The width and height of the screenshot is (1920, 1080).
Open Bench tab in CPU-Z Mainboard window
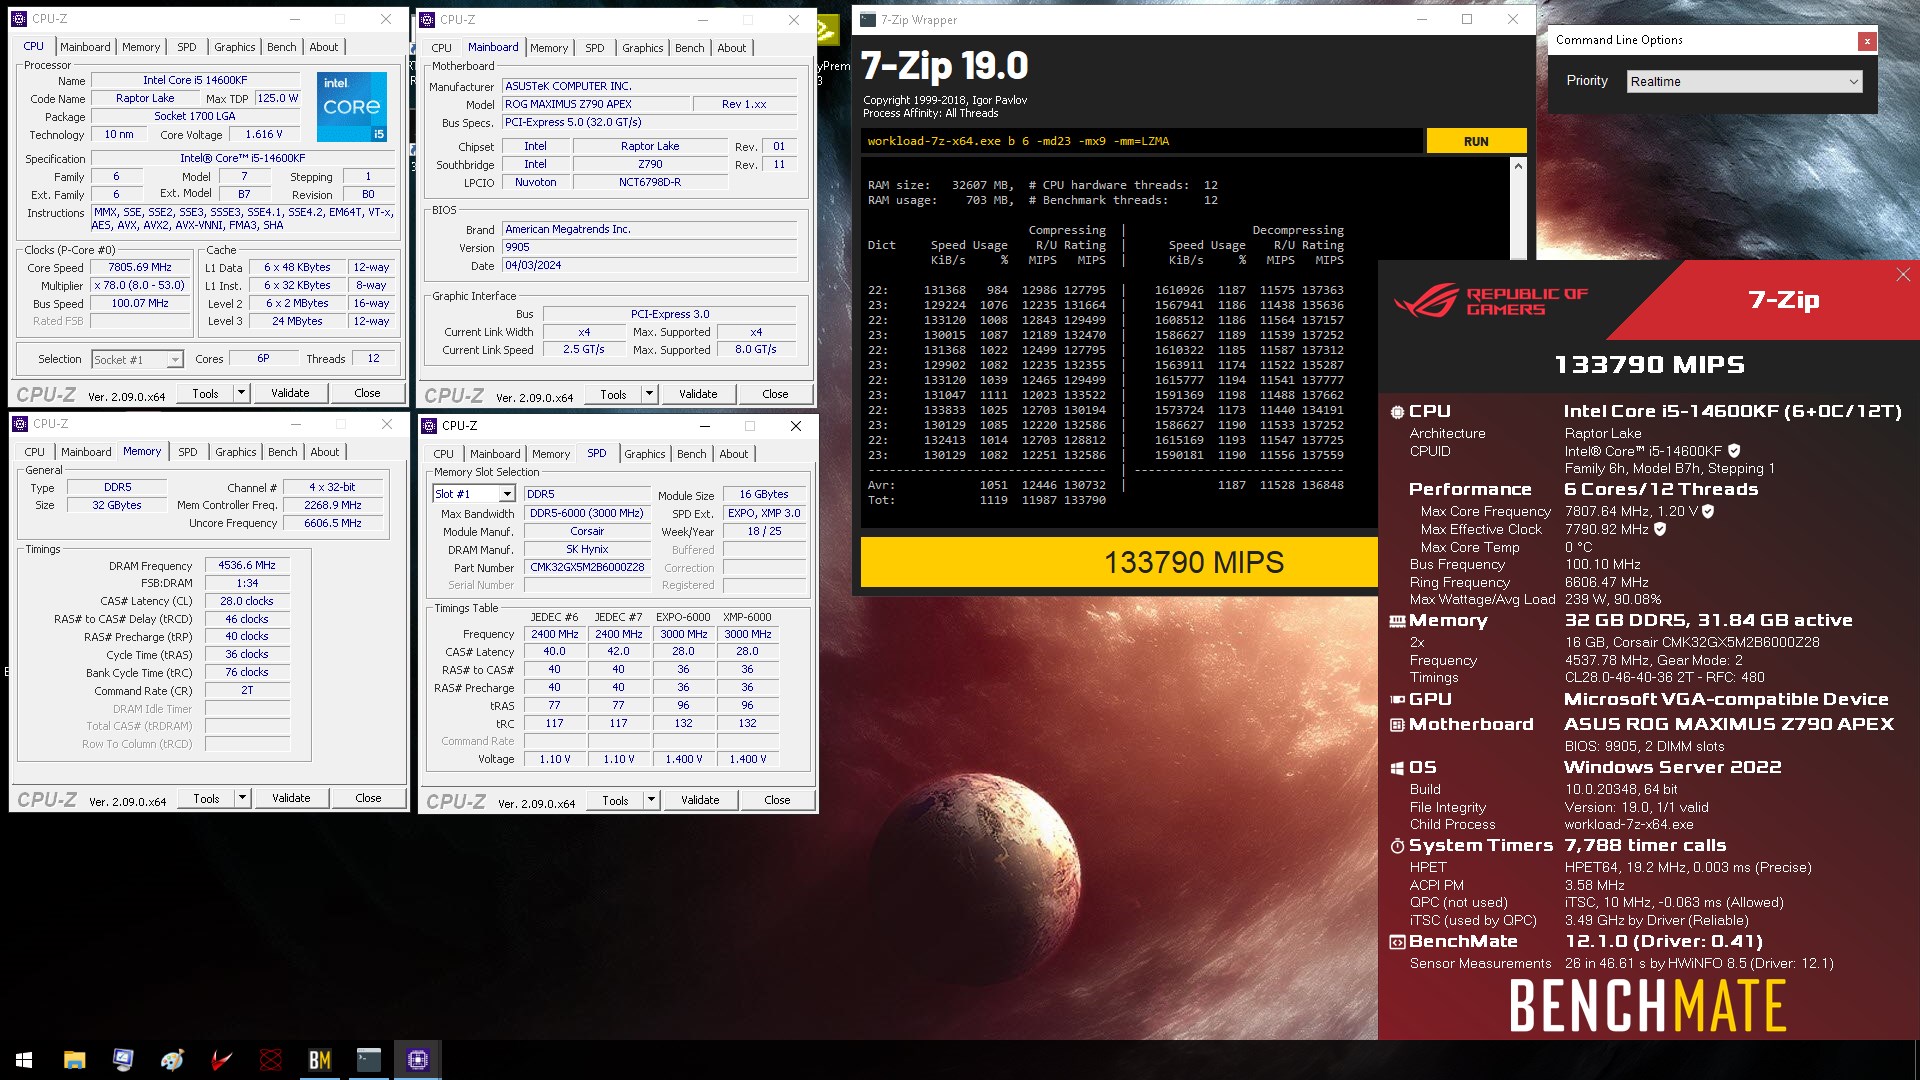[689, 48]
